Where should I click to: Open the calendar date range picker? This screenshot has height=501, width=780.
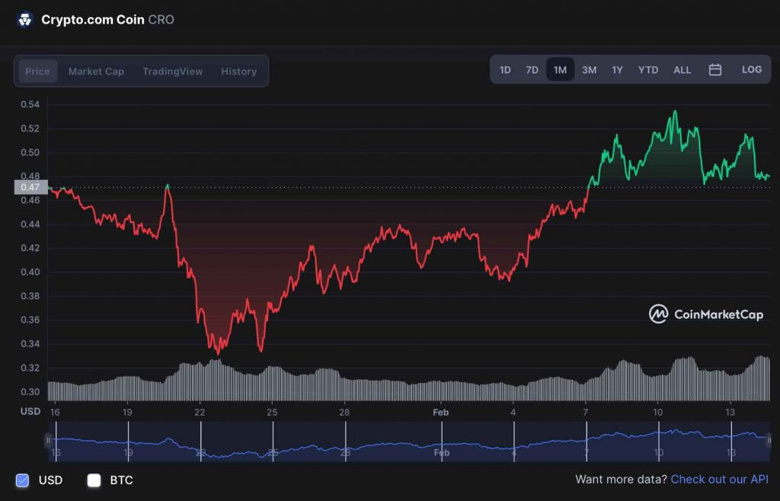pos(715,70)
